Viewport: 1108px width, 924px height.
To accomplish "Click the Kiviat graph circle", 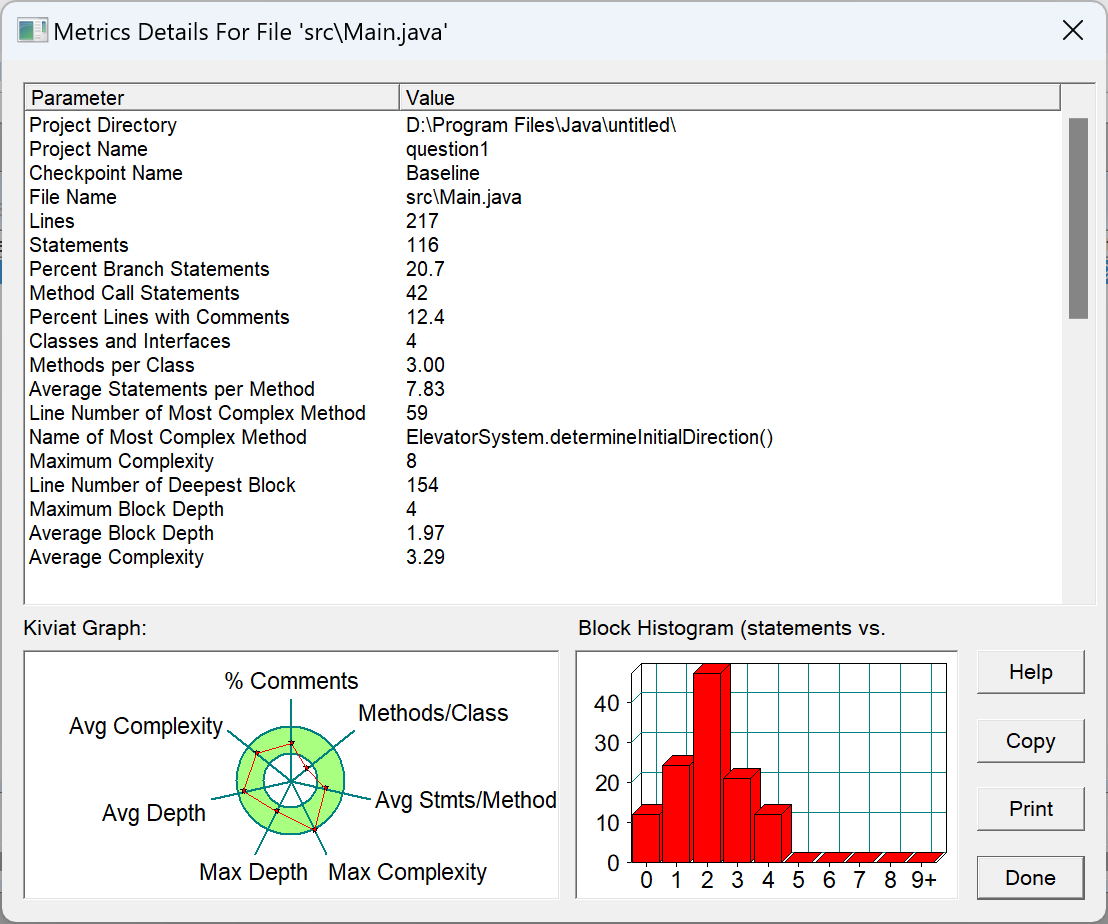I will point(290,781).
